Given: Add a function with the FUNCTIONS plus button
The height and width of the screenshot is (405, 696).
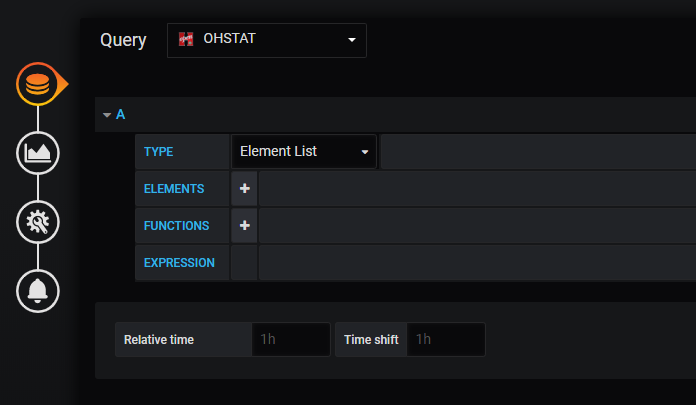Looking at the screenshot, I should (x=244, y=226).
